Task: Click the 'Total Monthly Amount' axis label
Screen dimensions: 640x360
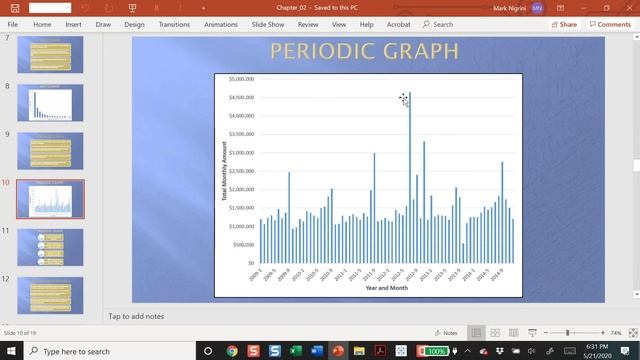Action: point(224,171)
